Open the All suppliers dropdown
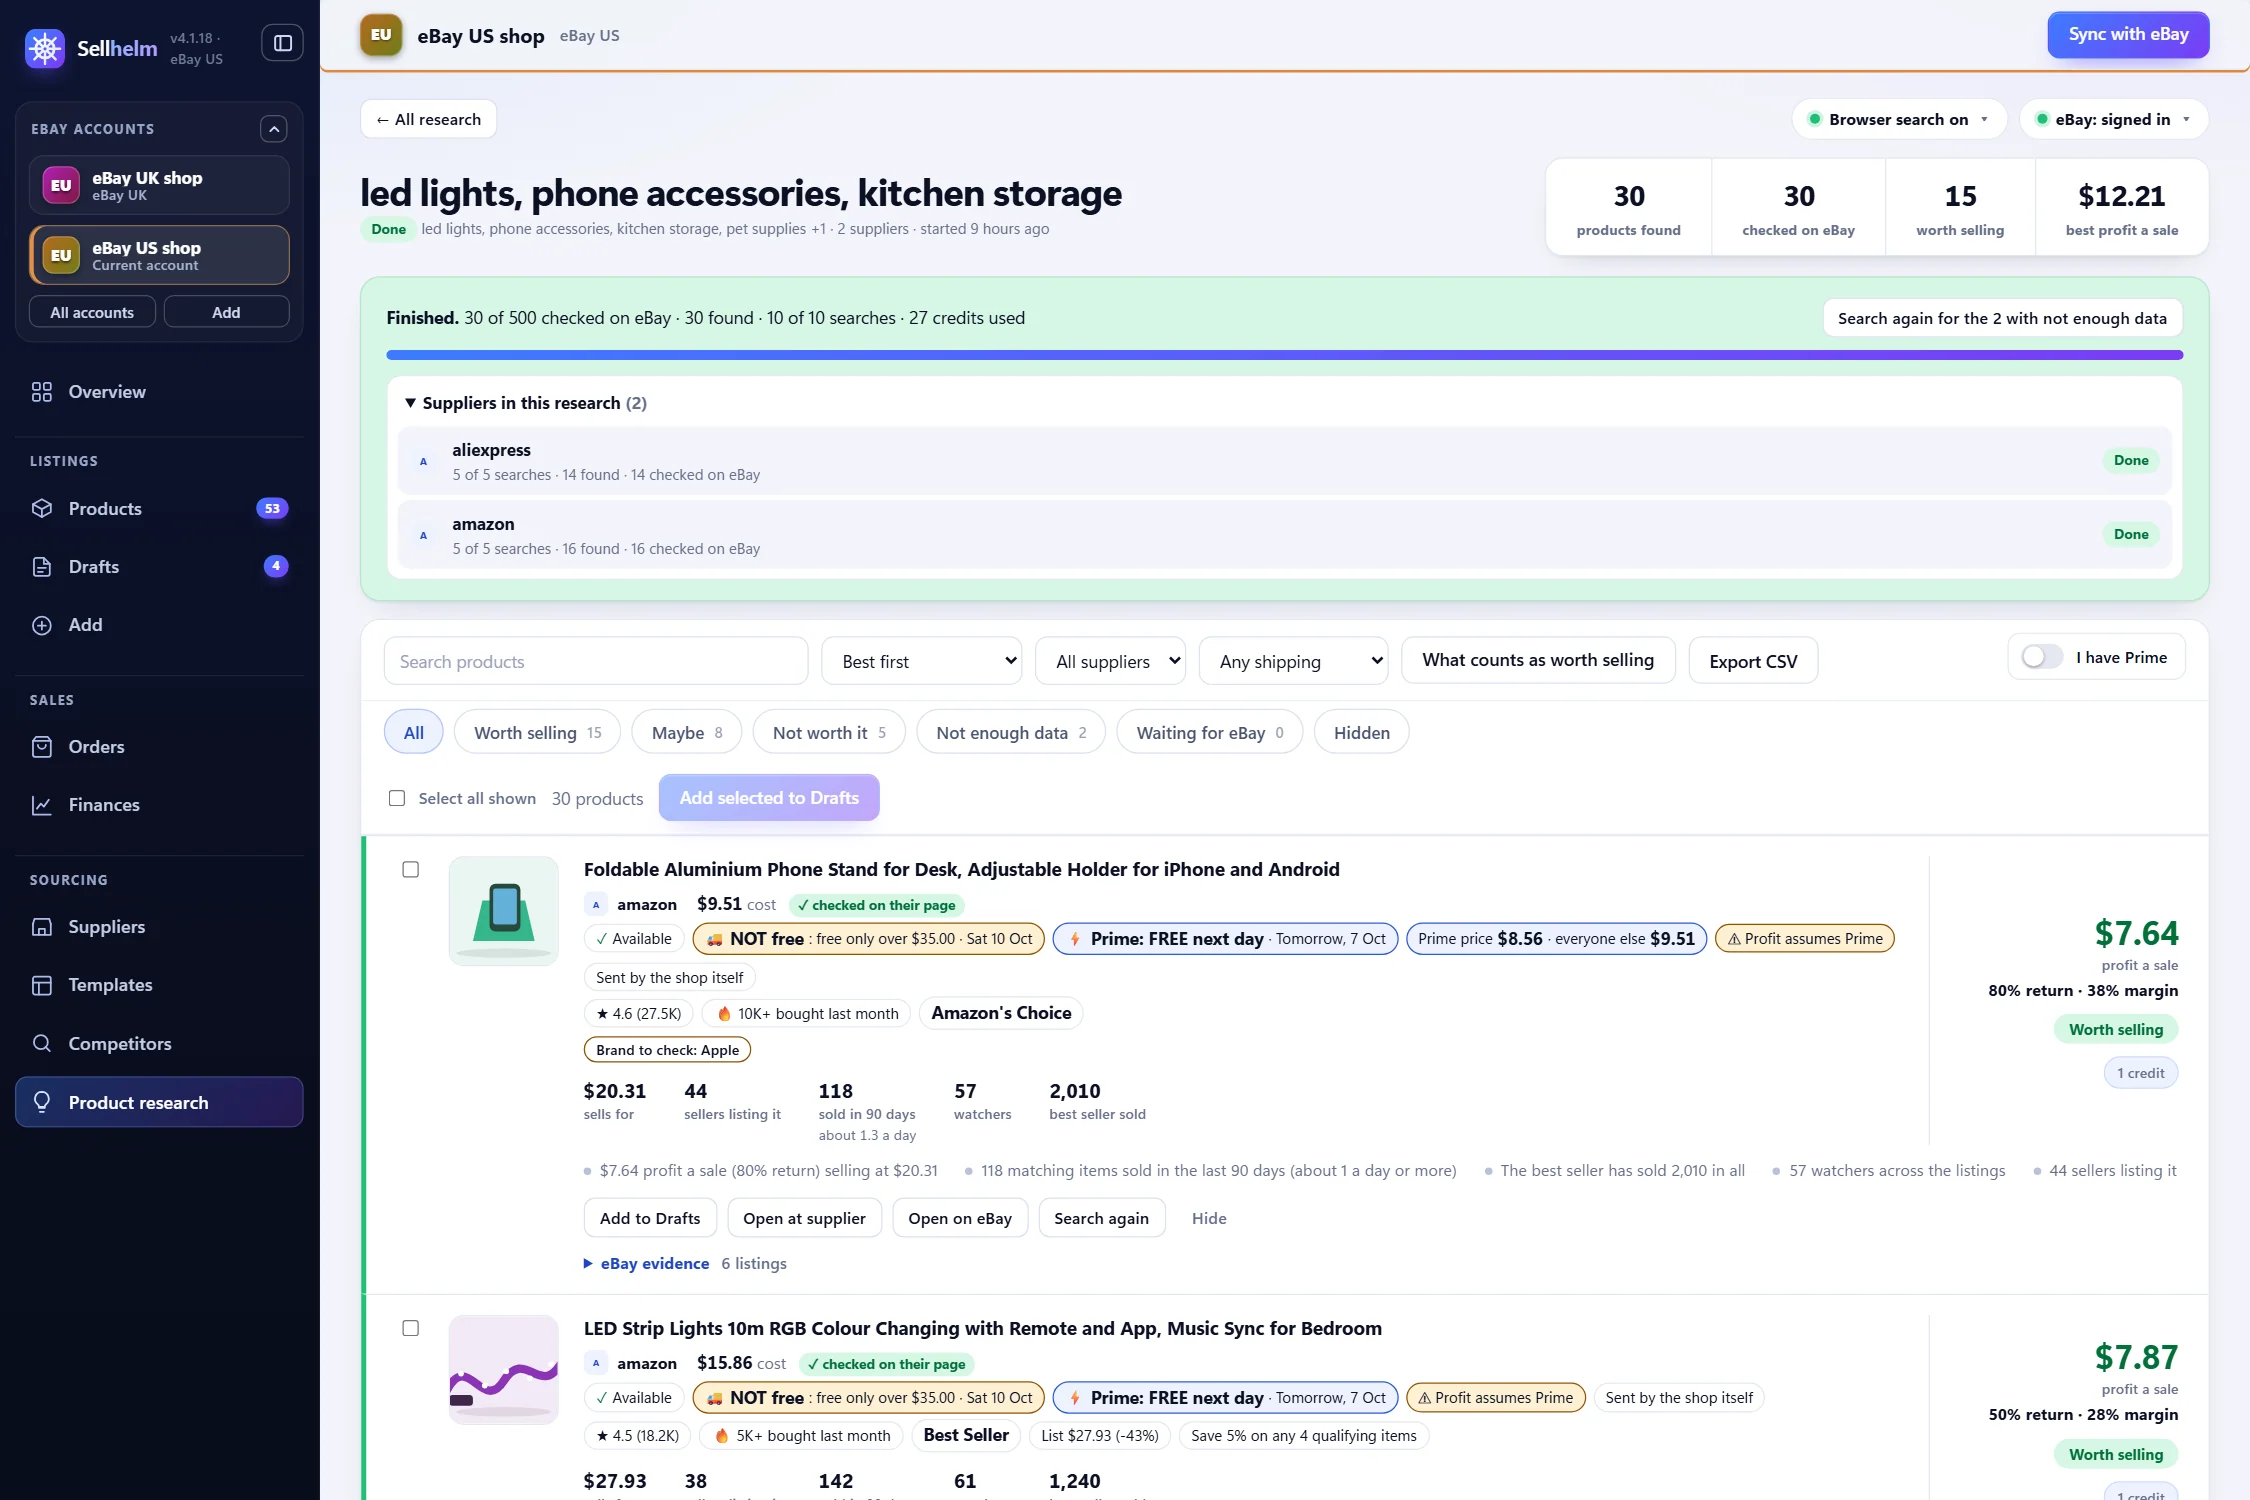The width and height of the screenshot is (2250, 1500). pyautogui.click(x=1110, y=661)
